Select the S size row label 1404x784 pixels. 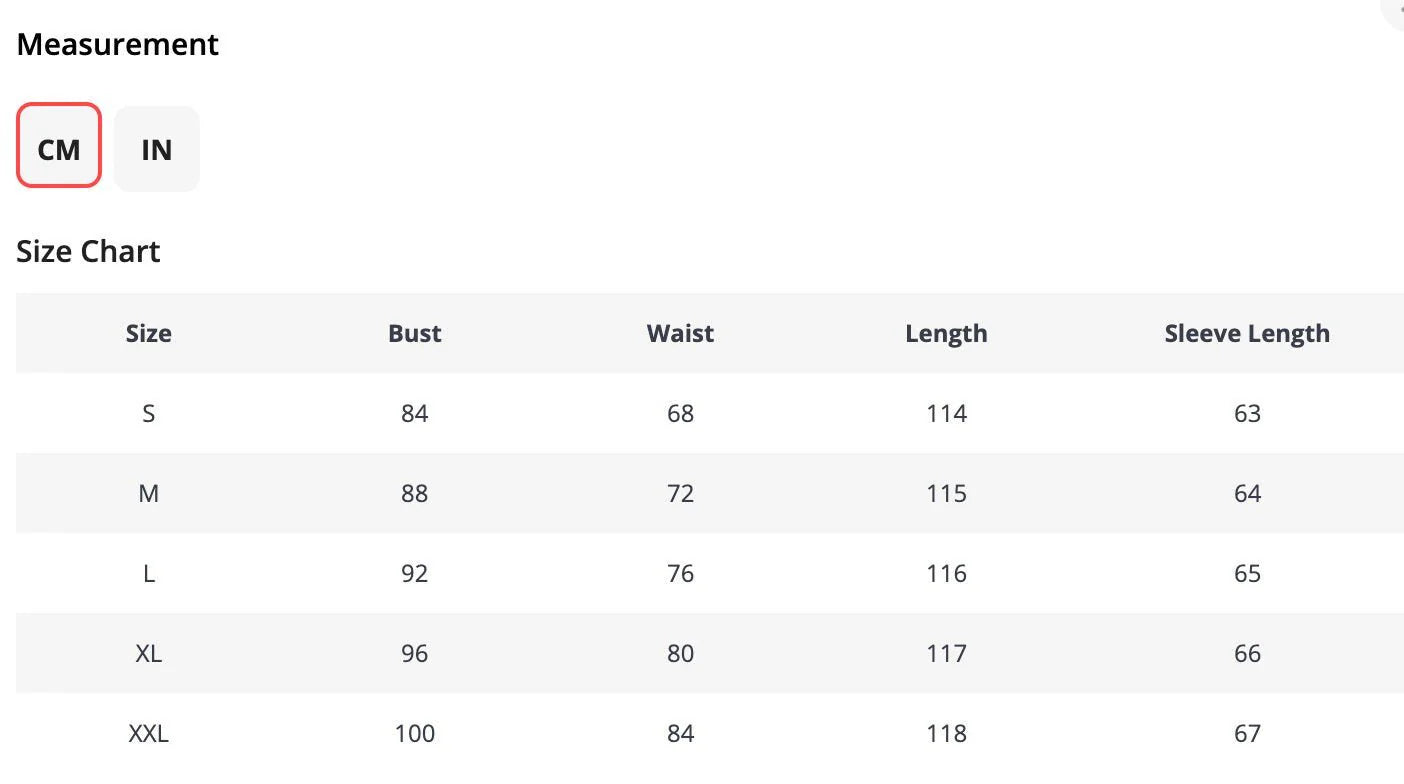click(148, 413)
